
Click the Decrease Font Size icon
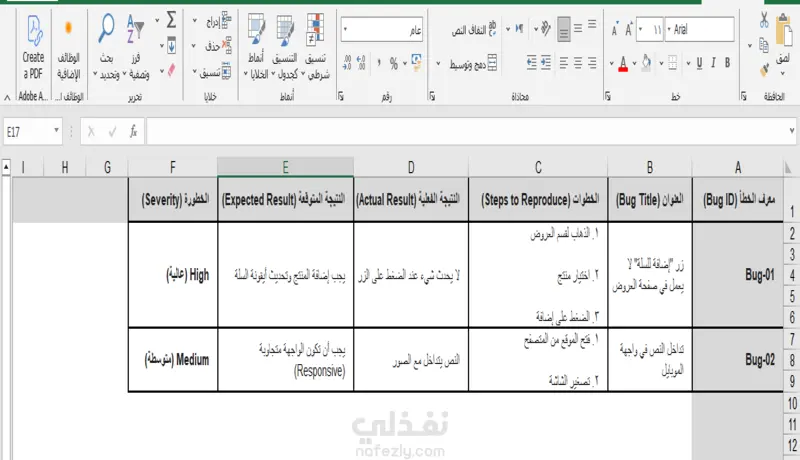pos(614,30)
